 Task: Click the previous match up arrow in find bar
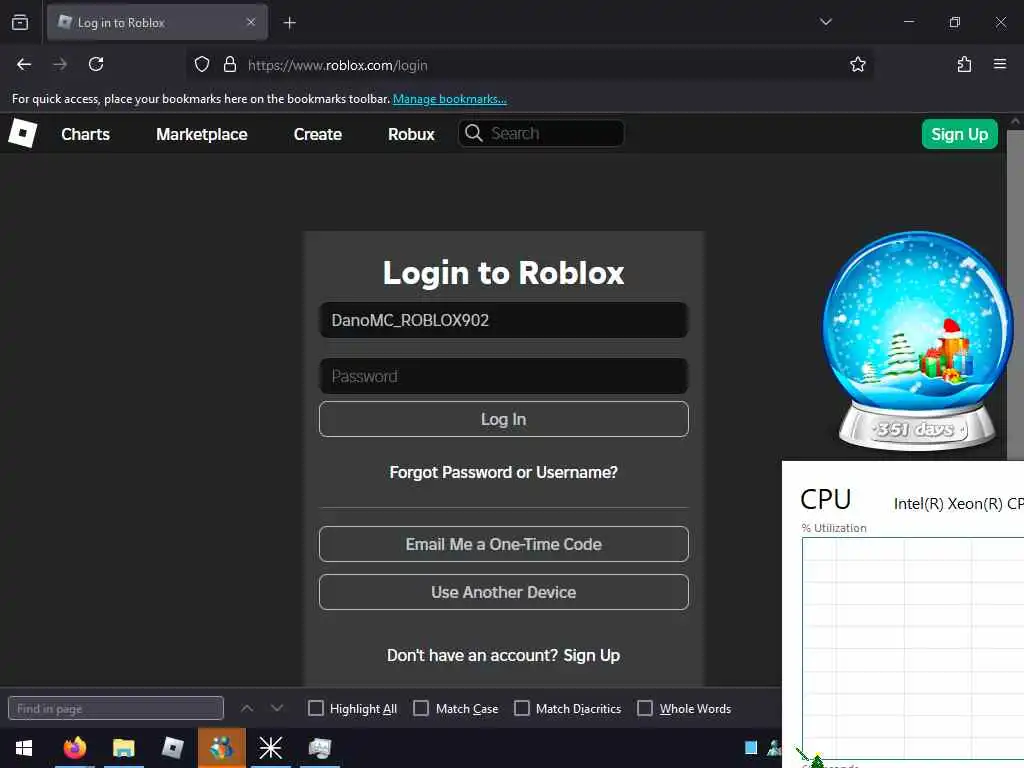247,708
